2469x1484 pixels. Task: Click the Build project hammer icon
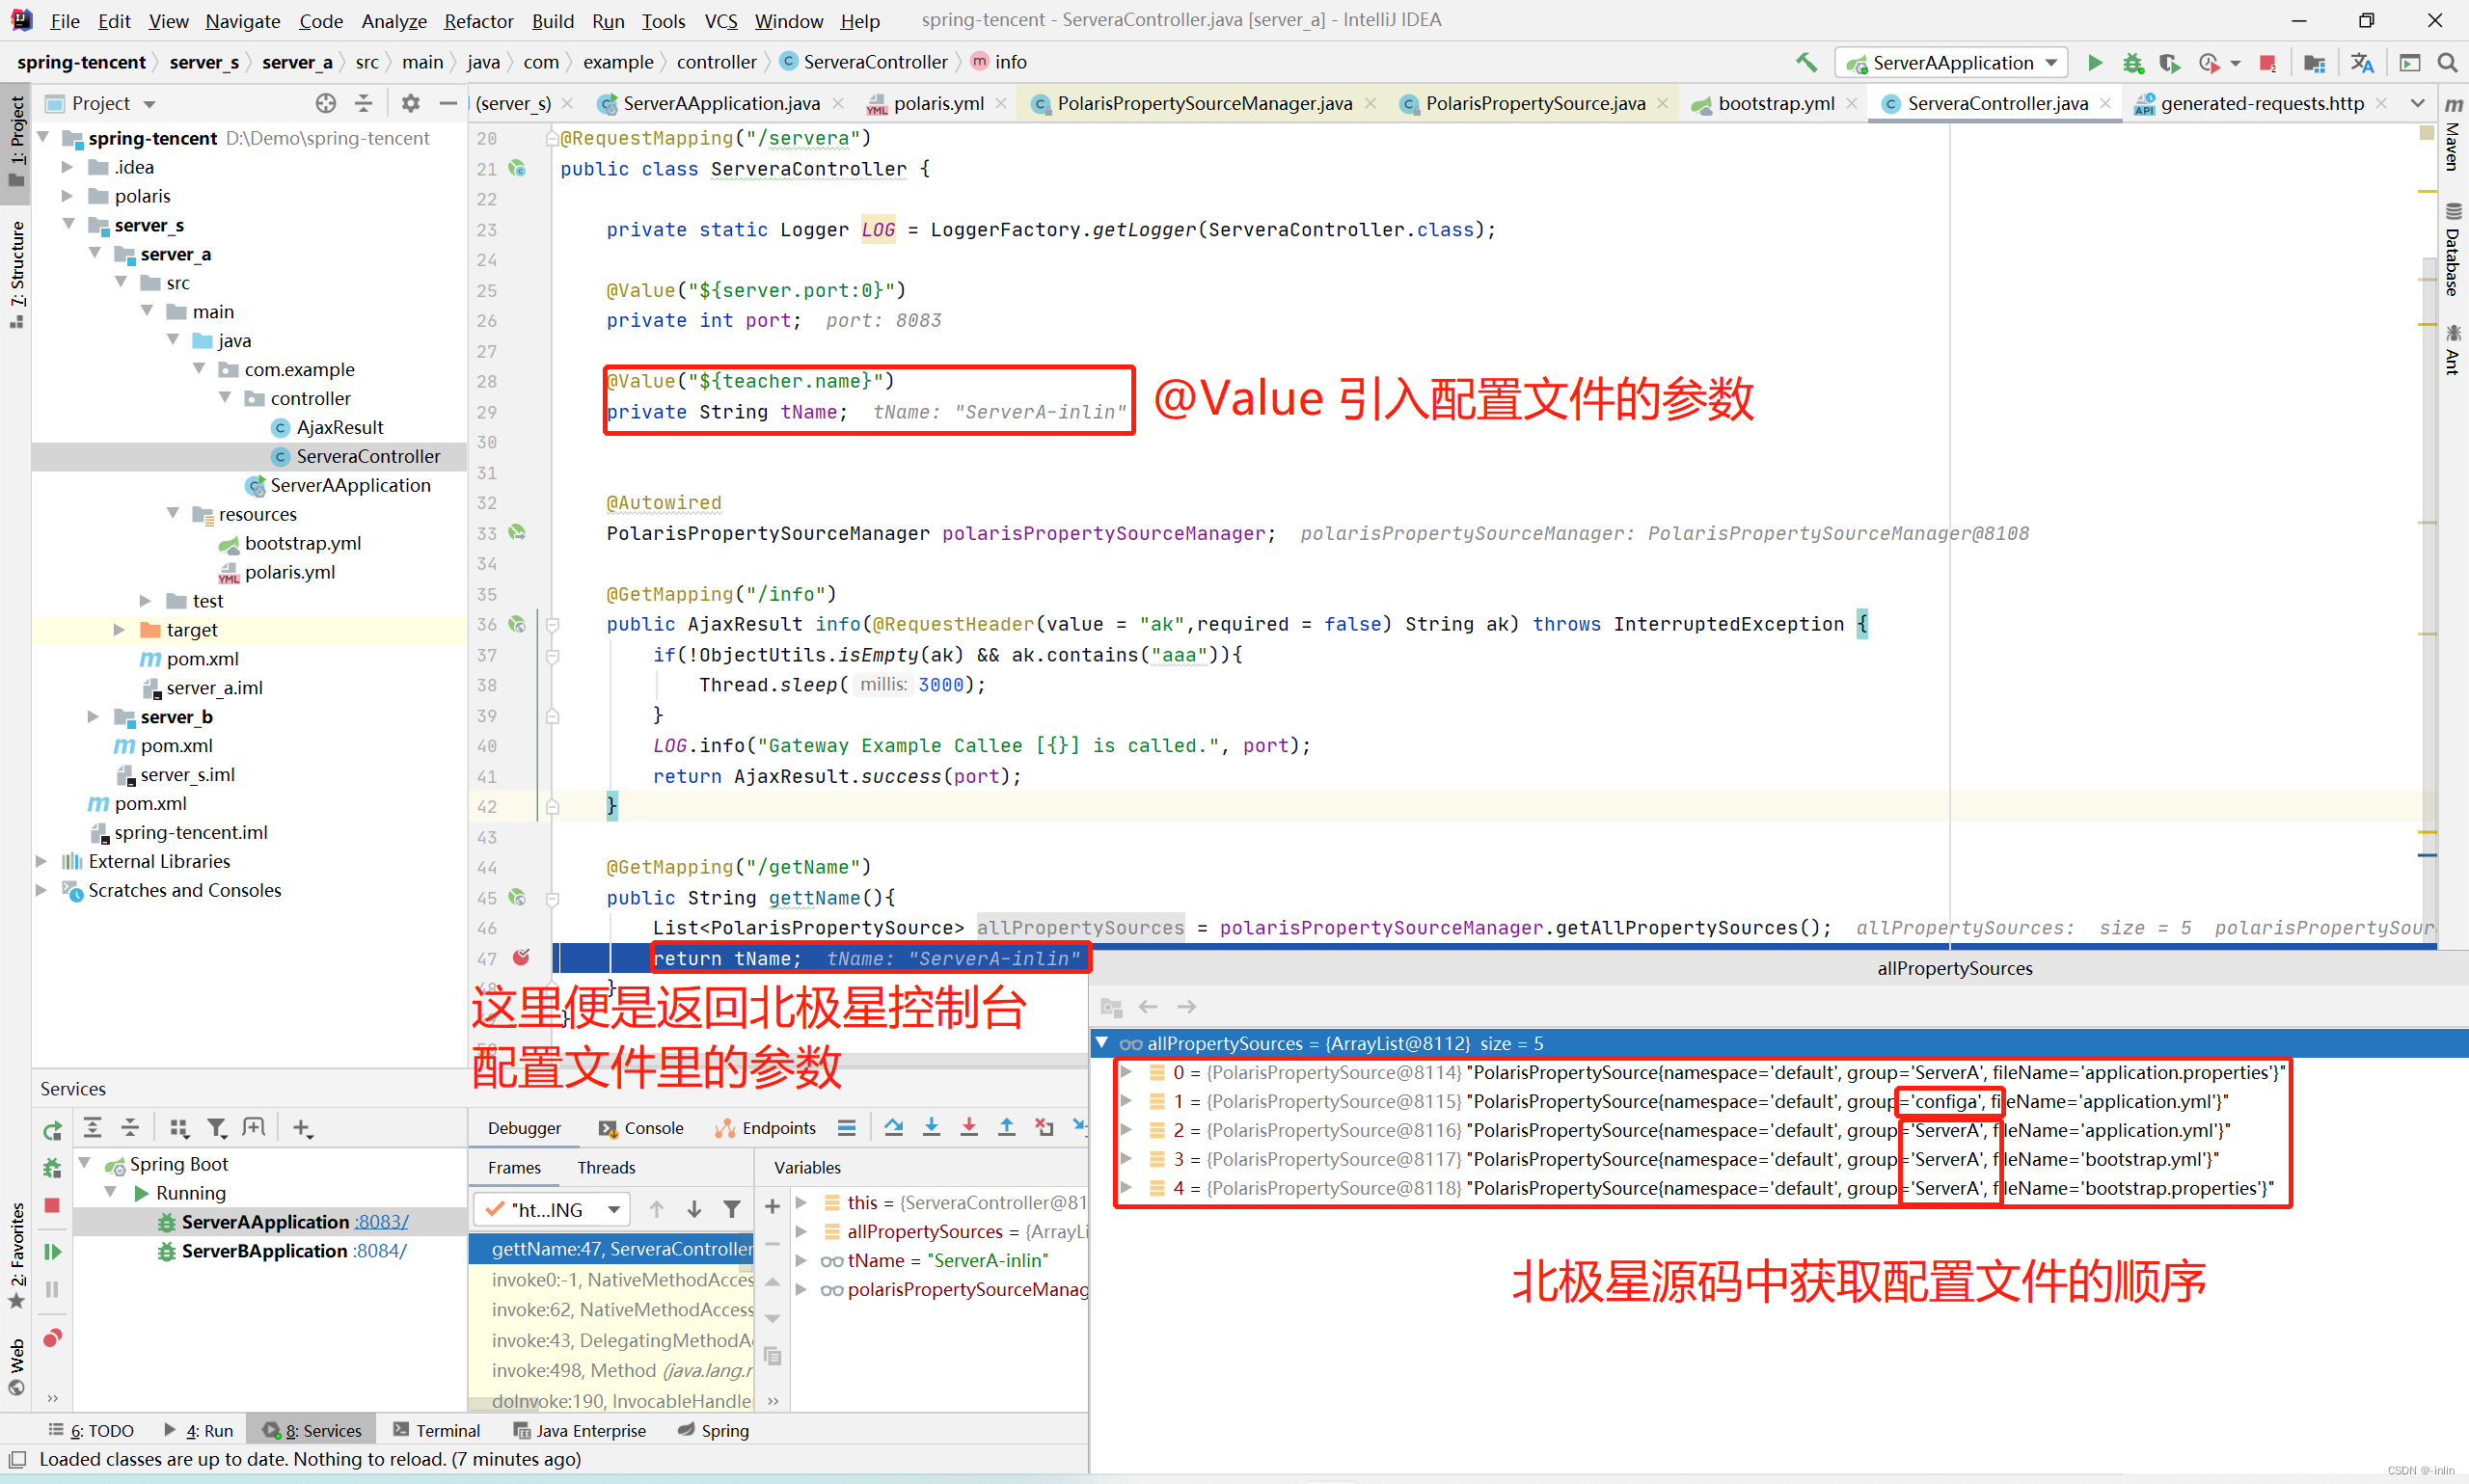pyautogui.click(x=1806, y=62)
